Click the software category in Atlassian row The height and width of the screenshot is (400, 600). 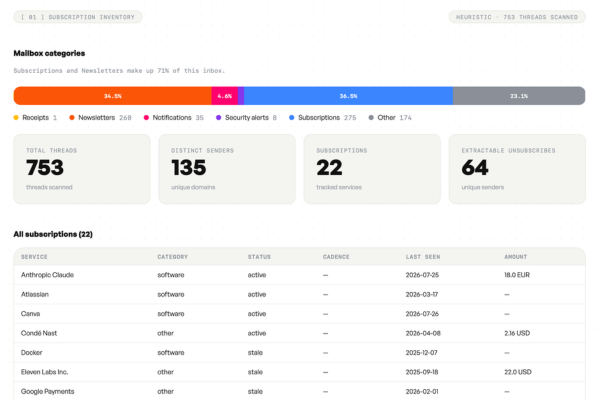coord(171,294)
